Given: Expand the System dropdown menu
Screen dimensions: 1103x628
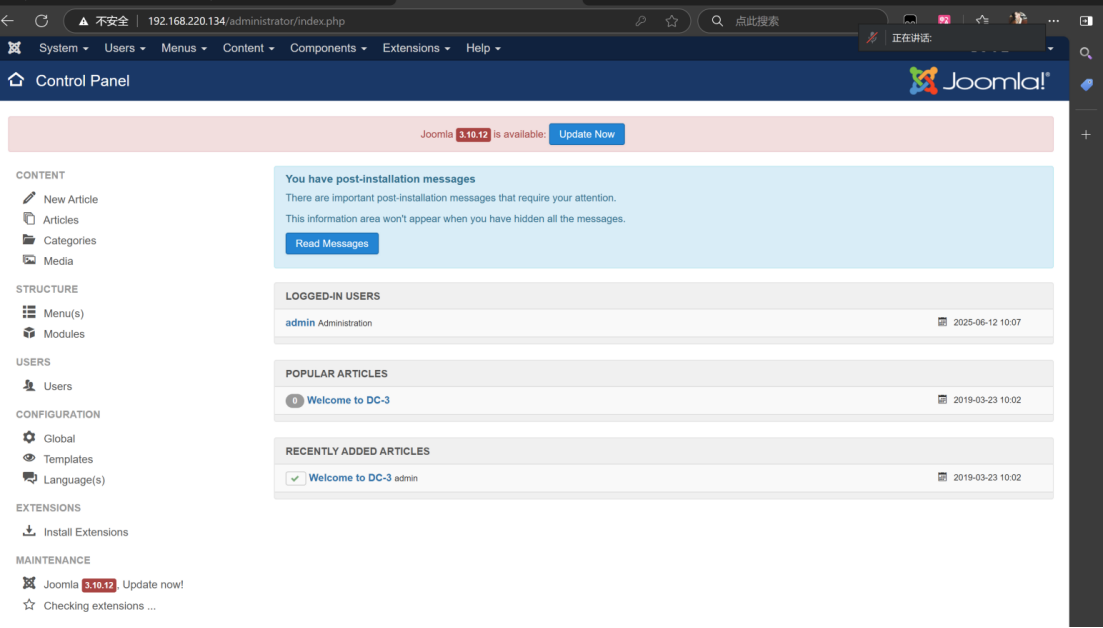Looking at the screenshot, I should (63, 48).
